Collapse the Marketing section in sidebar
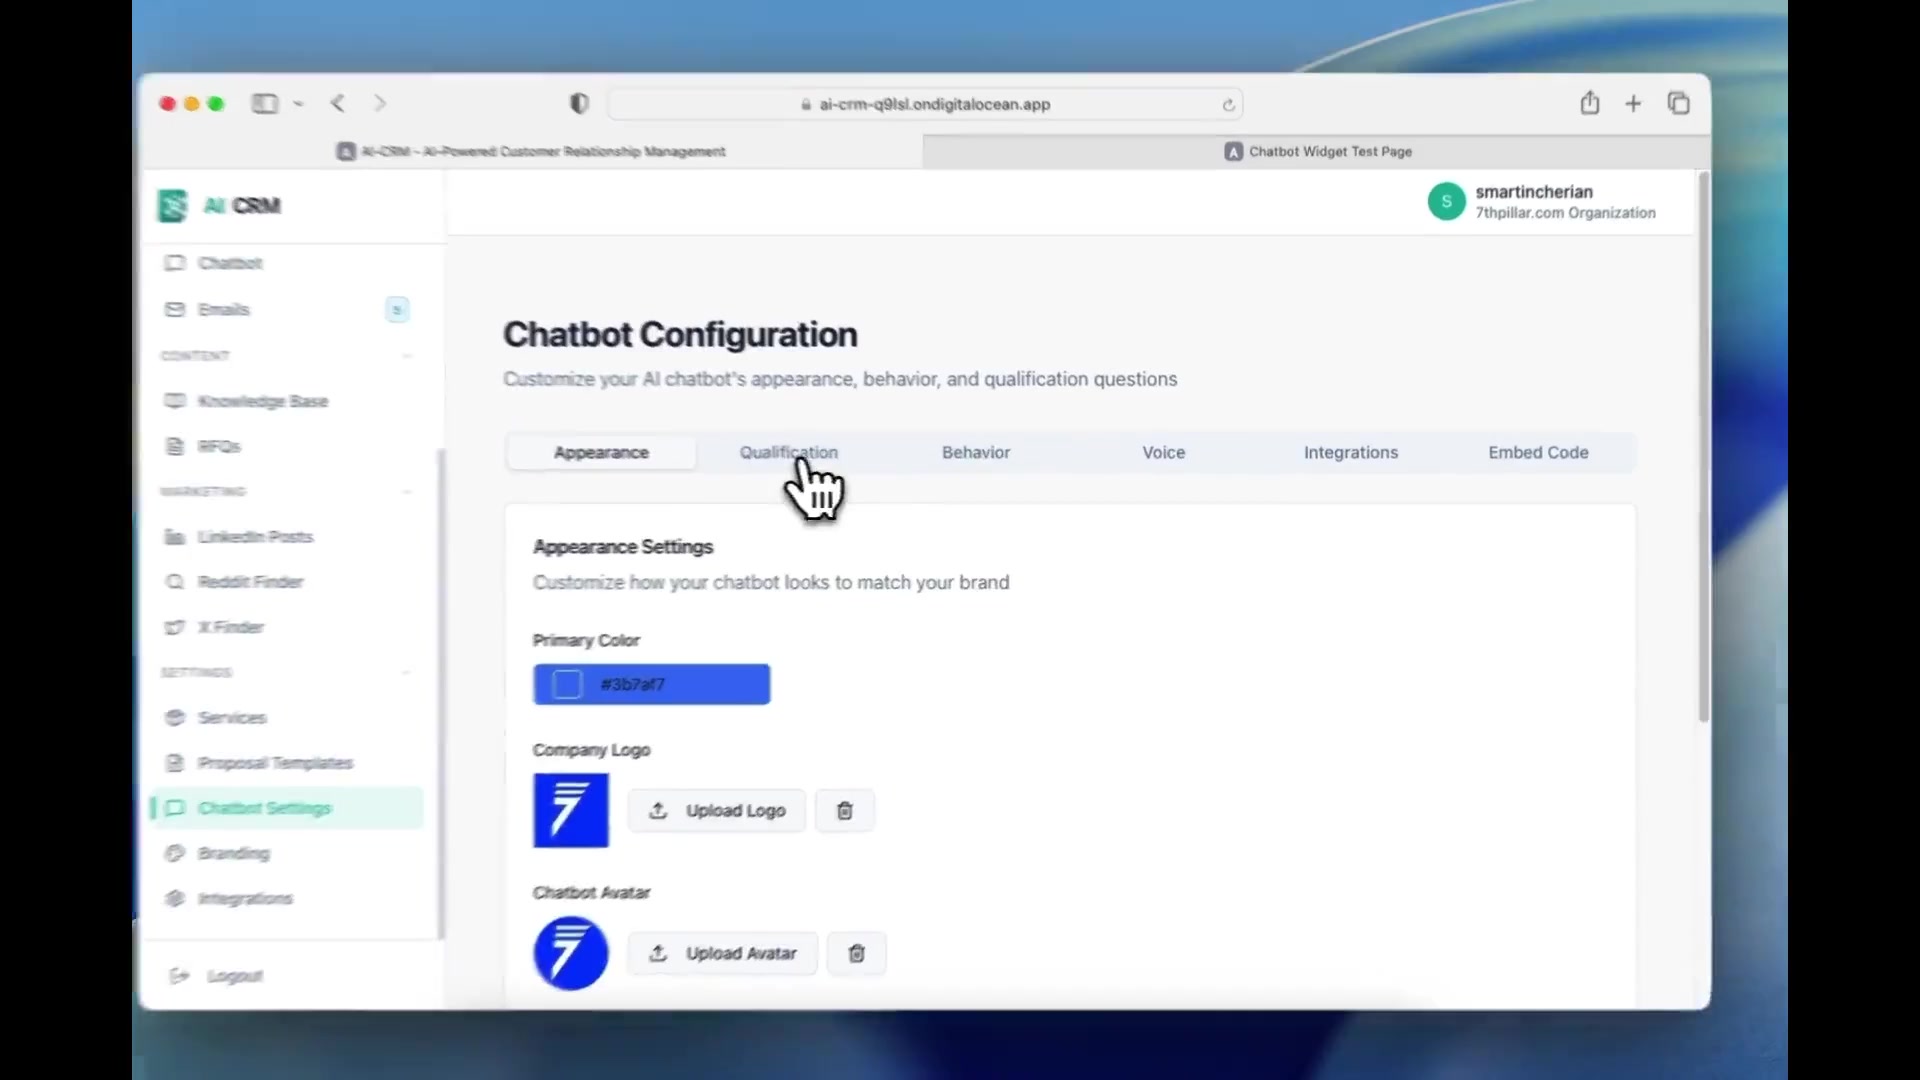Image resolution: width=1920 pixels, height=1080 pixels. (x=407, y=492)
